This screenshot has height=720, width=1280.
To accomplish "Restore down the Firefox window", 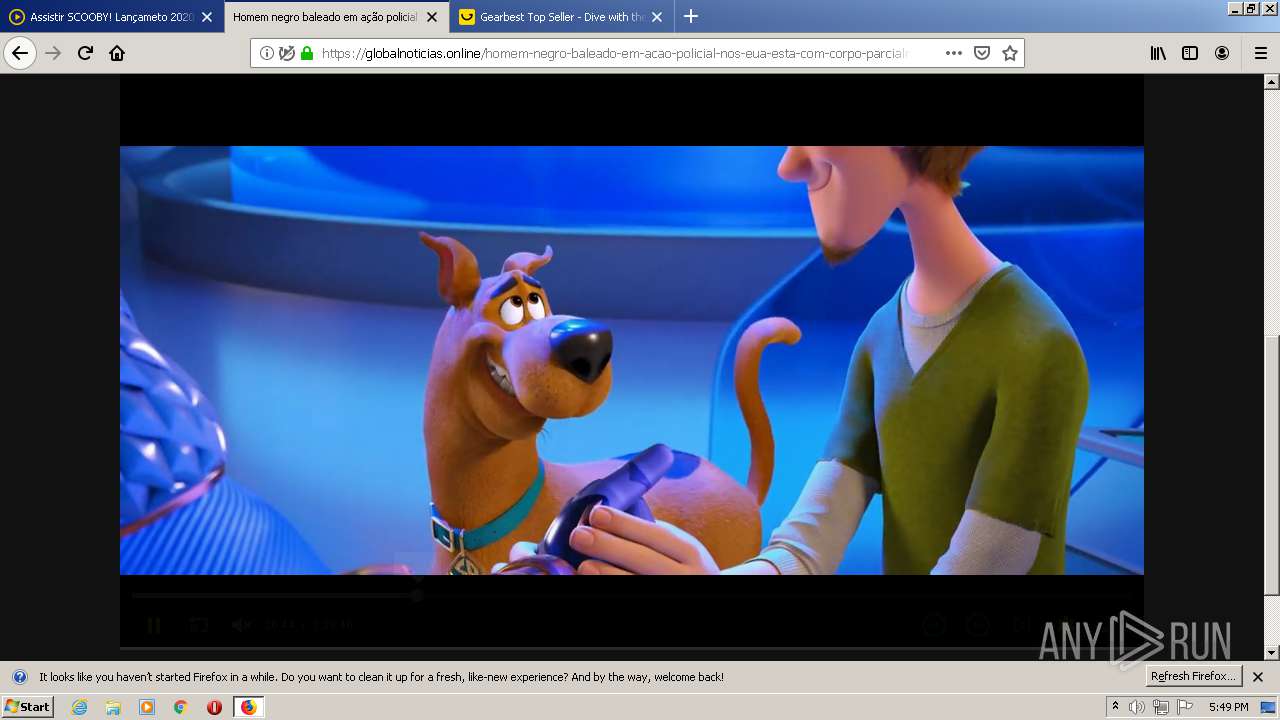I will click(x=1251, y=8).
